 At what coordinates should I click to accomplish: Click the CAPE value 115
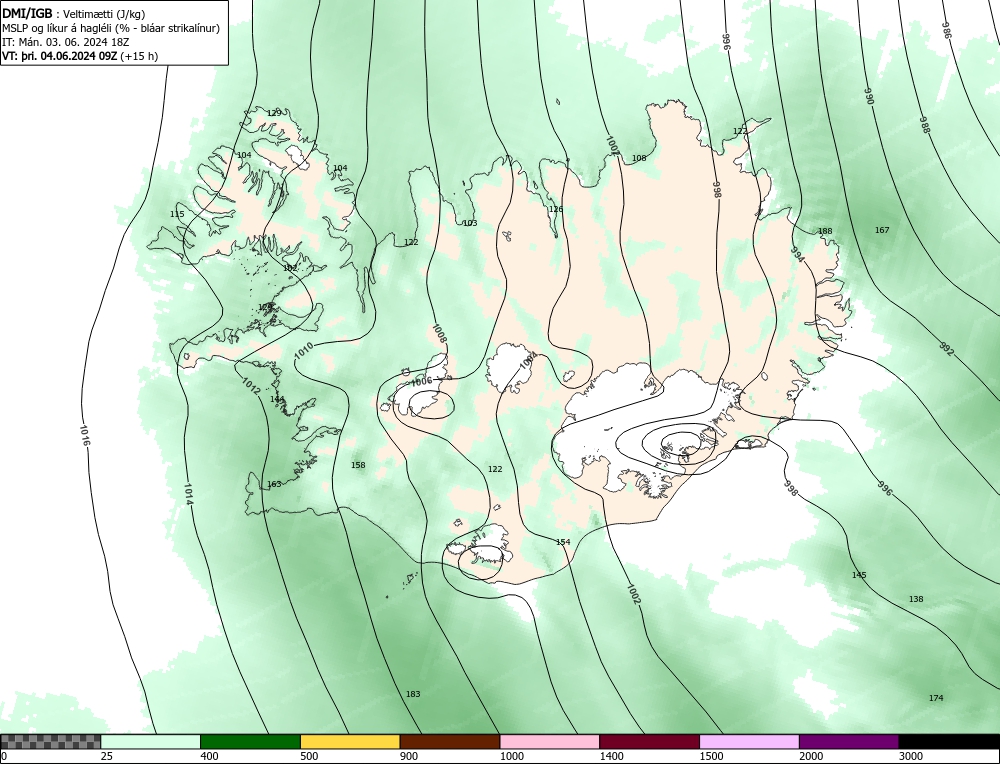[177, 214]
